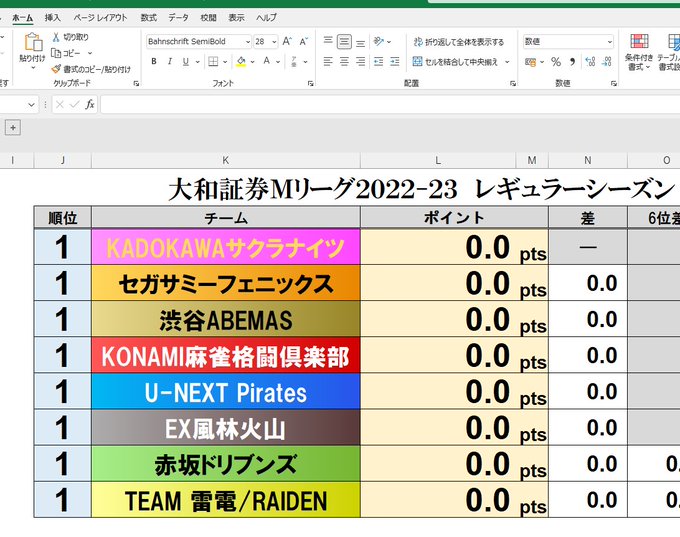This screenshot has height=537, width=680.
Task: Apply font color A icon
Action: click(267, 62)
